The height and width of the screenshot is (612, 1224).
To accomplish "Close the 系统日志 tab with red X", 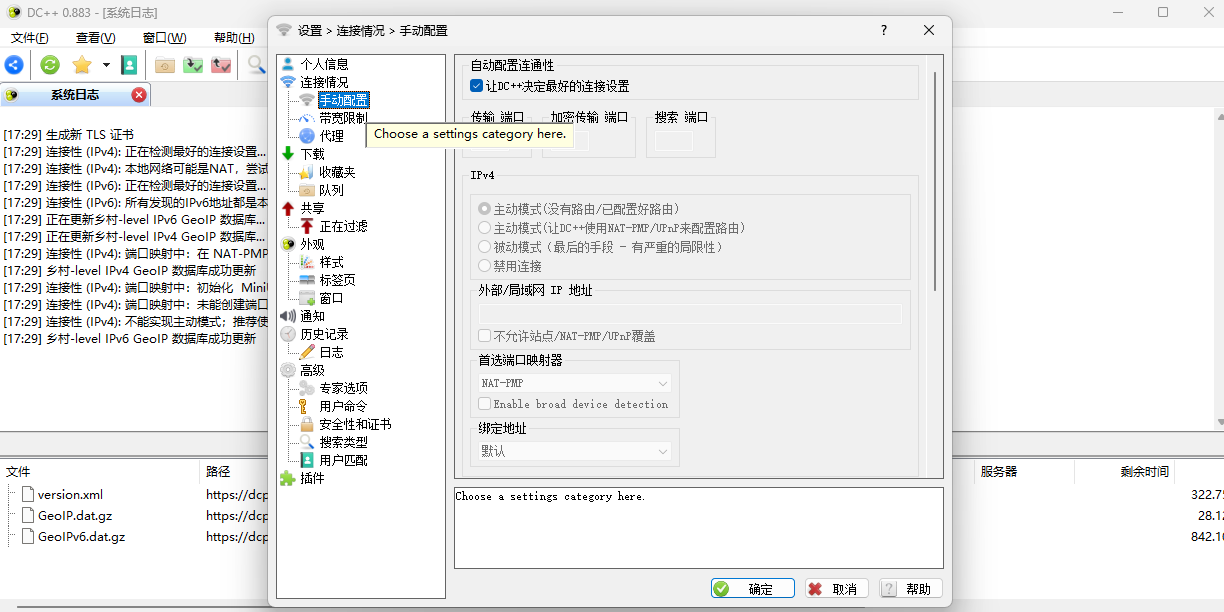I will pyautogui.click(x=139, y=95).
